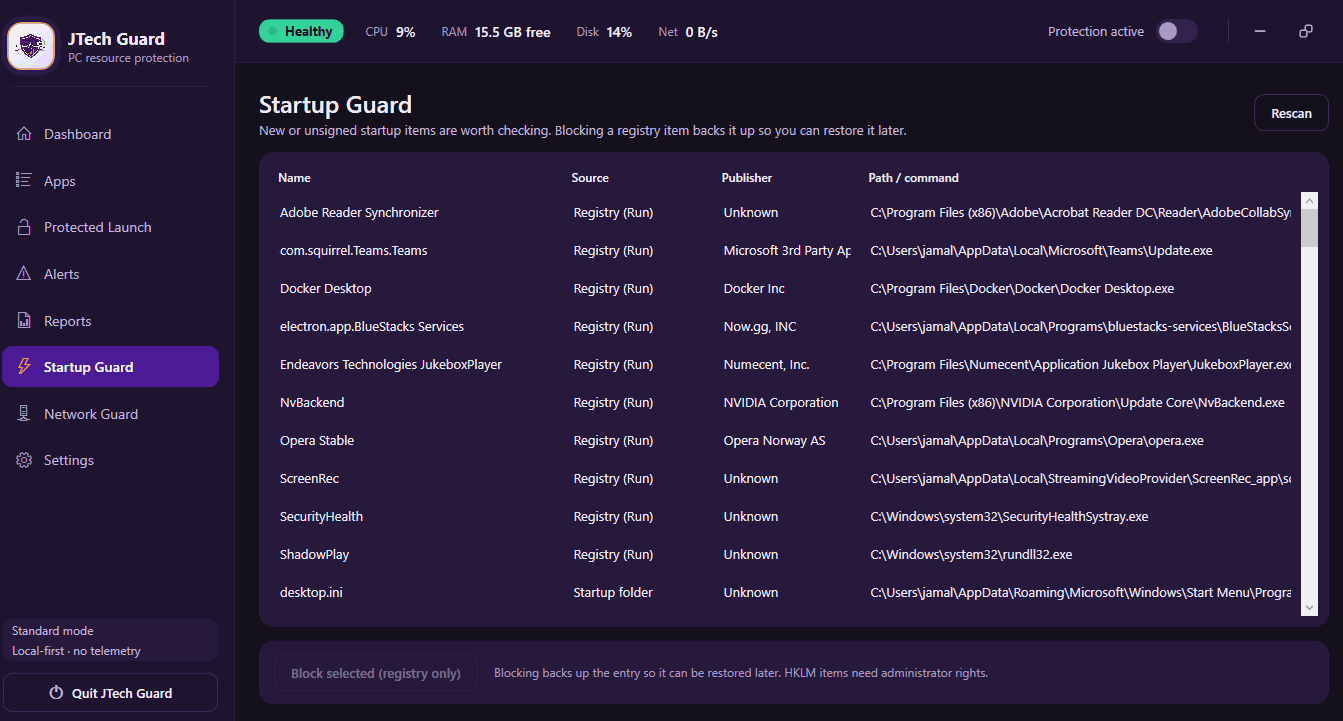Click the Opera opera.exe path cell
This screenshot has height=721, width=1343.
pos(1037,441)
